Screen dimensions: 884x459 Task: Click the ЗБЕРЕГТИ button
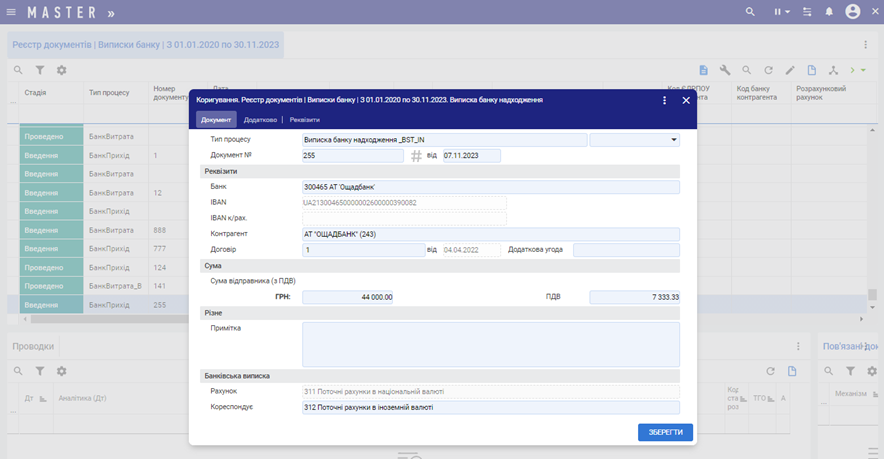665,432
